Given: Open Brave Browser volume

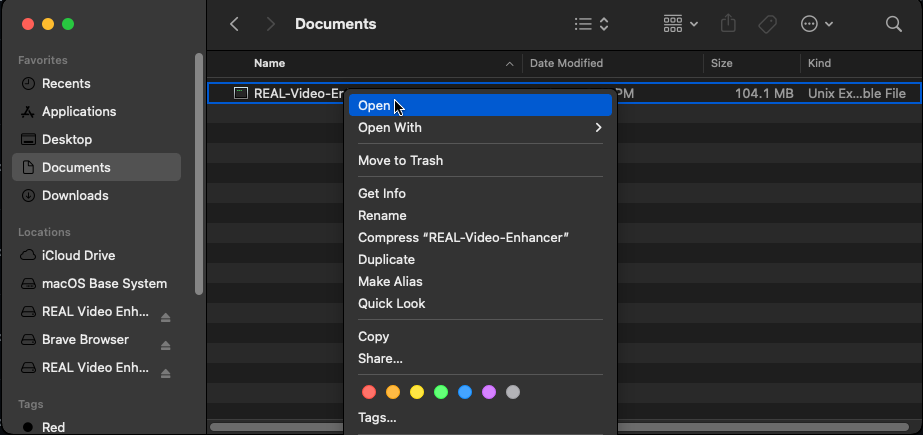Looking at the screenshot, I should click(x=85, y=340).
